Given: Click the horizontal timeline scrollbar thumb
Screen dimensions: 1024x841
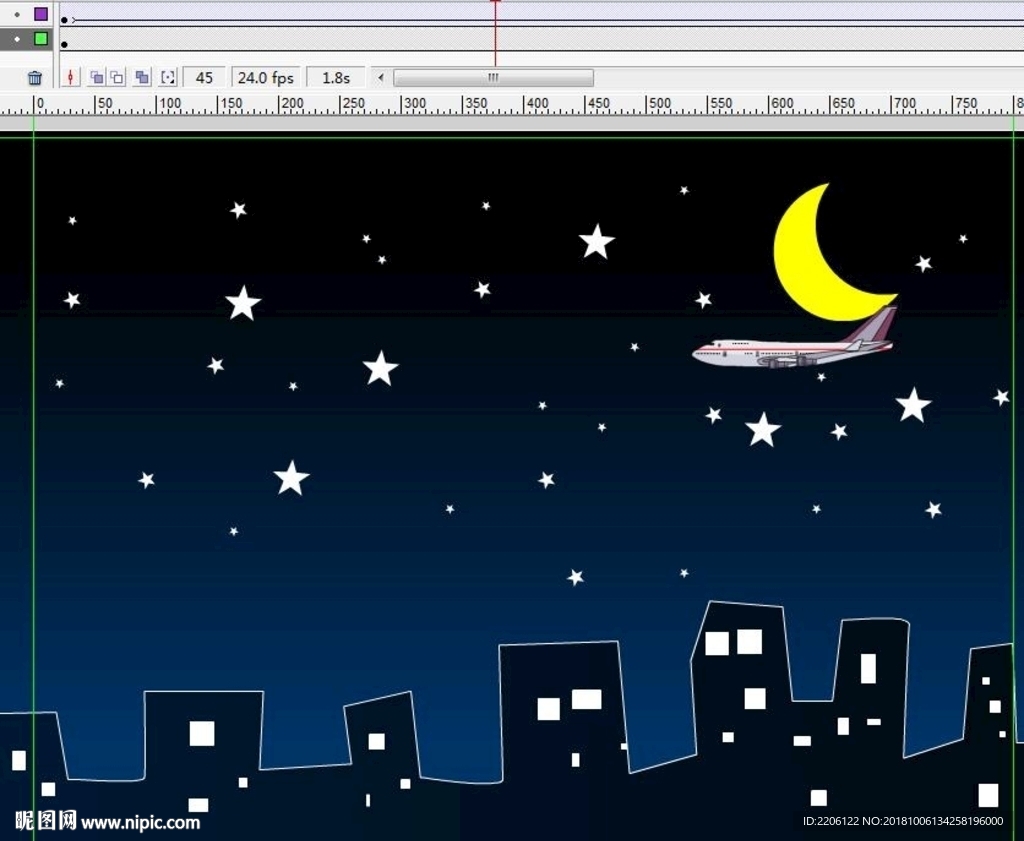Looking at the screenshot, I should click(x=493, y=78).
